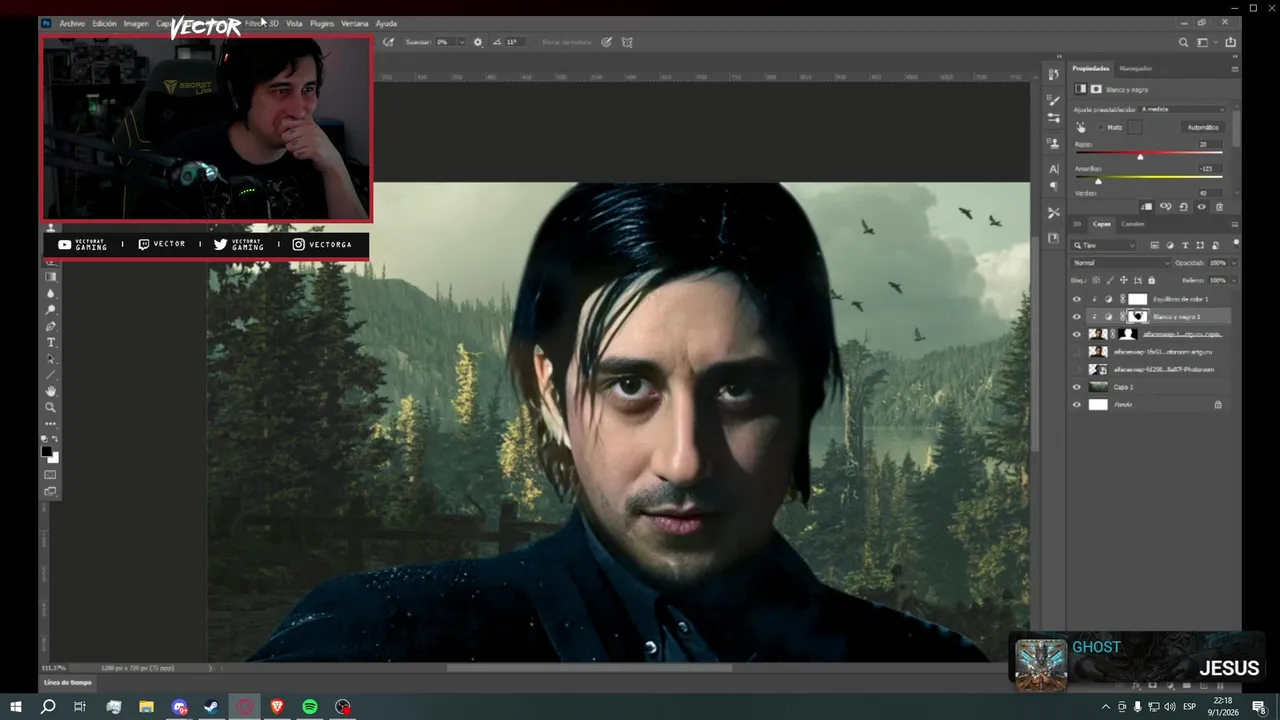Open Spotify from the Windows taskbar
The width and height of the screenshot is (1280, 720).
pyautogui.click(x=310, y=707)
